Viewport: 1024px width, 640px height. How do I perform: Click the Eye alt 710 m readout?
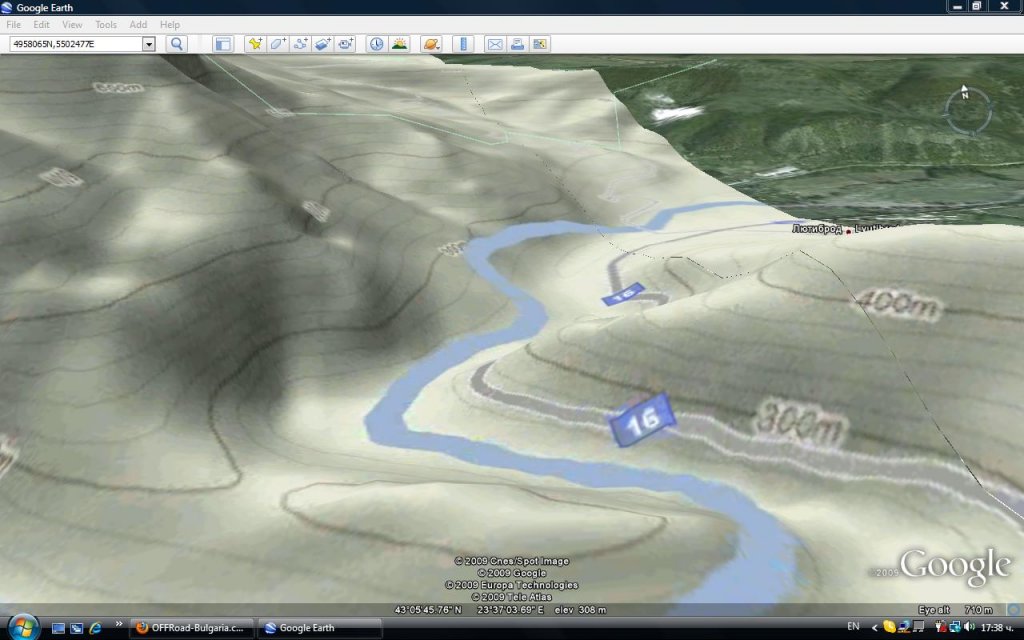[955, 609]
